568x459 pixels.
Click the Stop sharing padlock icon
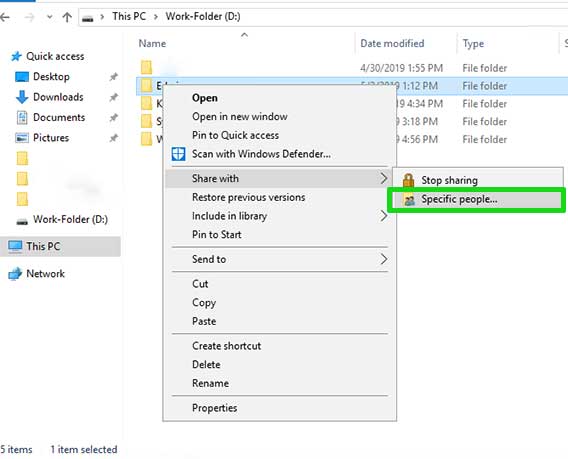408,180
